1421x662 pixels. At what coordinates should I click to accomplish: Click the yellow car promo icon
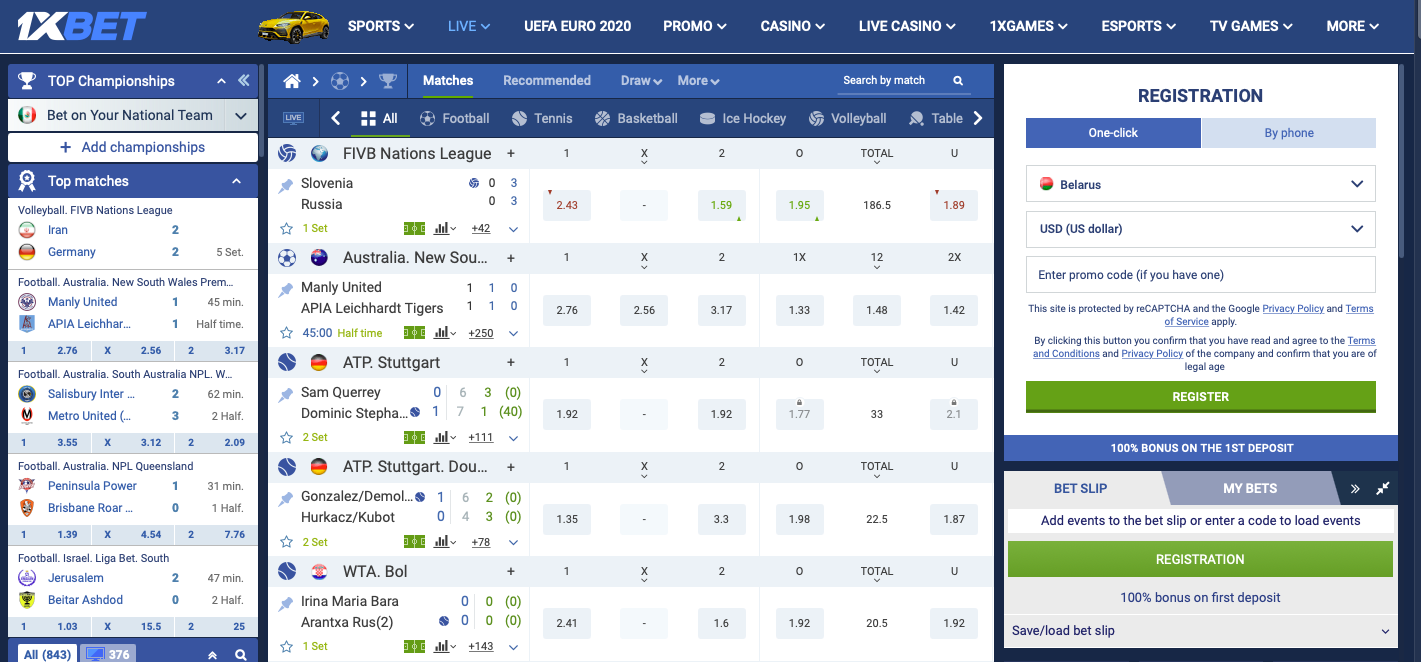coord(294,25)
